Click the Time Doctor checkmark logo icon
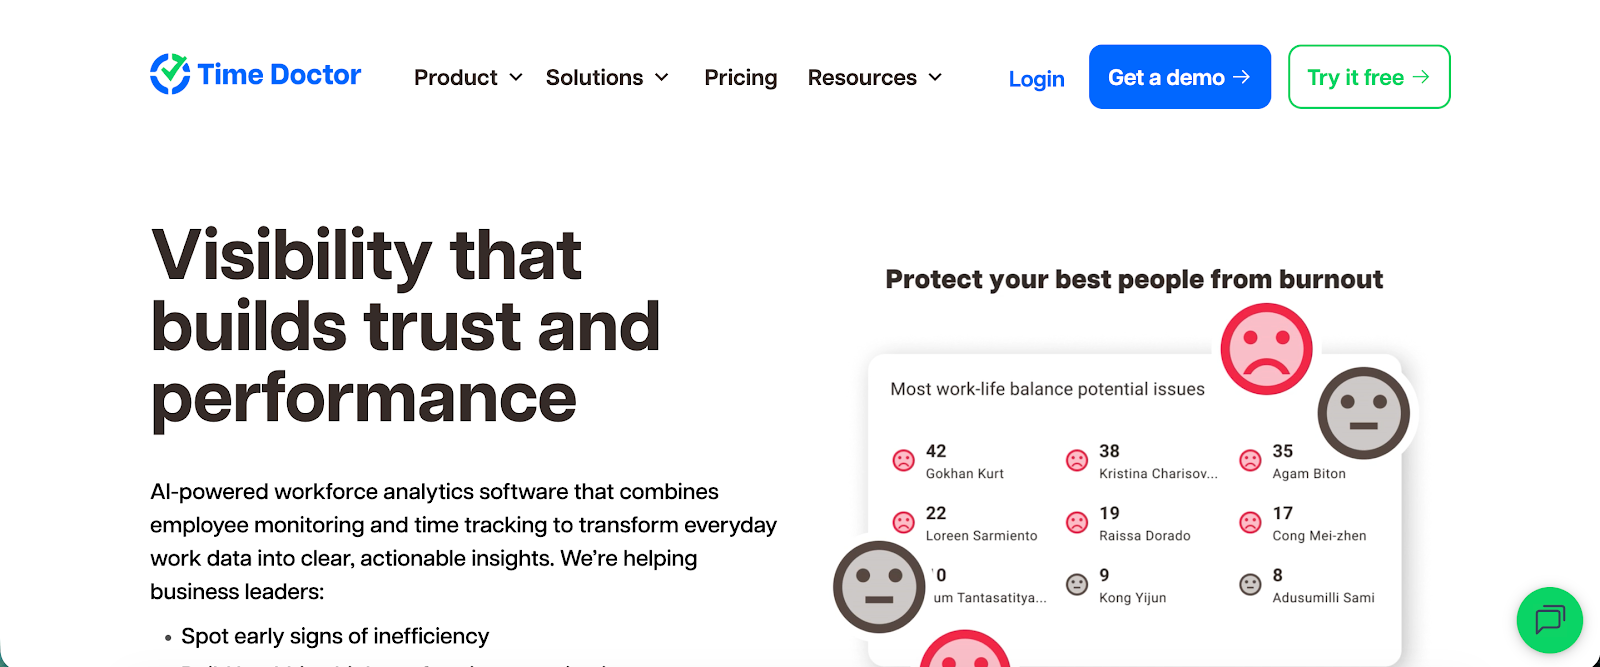Viewport: 1600px width, 667px height. tap(170, 74)
